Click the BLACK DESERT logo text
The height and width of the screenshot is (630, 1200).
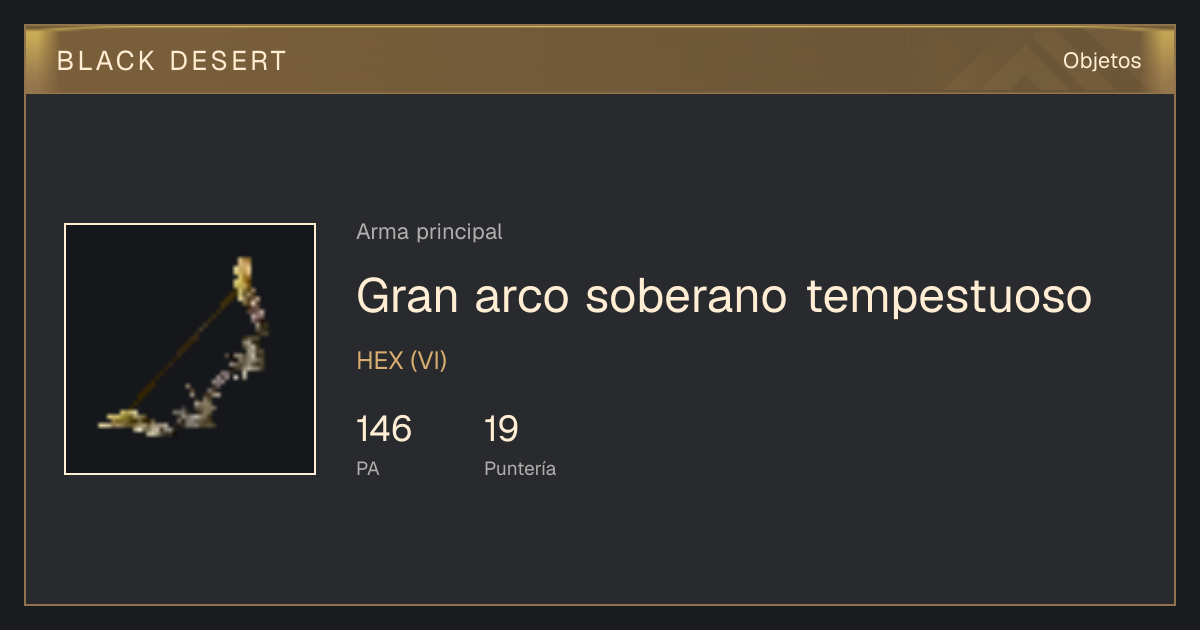coord(172,61)
